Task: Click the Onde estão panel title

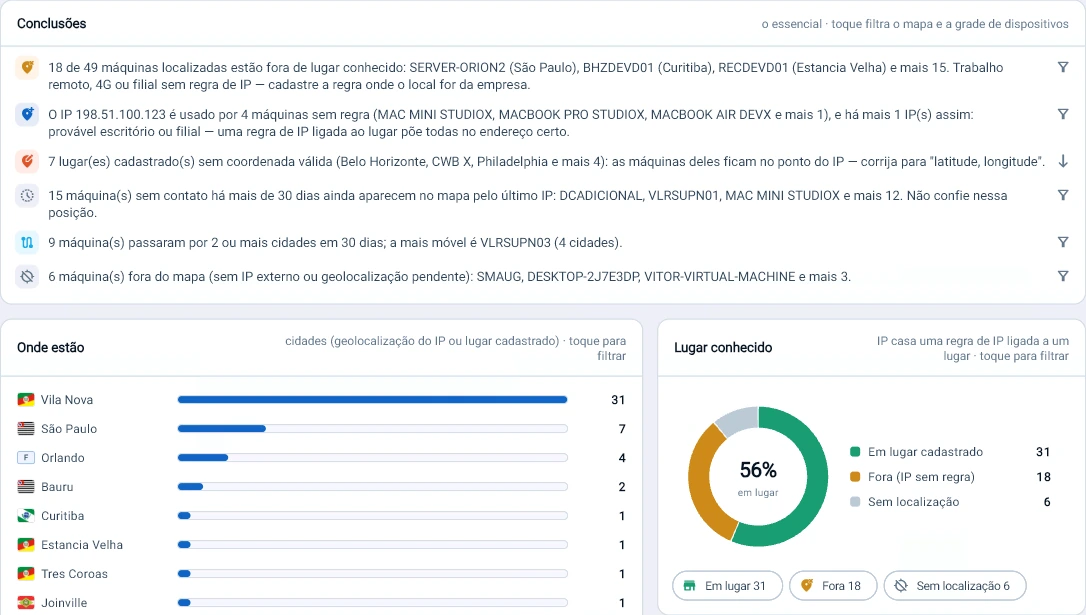Action: (51, 348)
